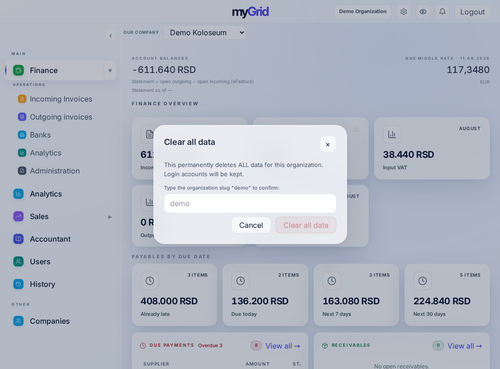Click clock icon on Next 7 days card

click(x=332, y=281)
